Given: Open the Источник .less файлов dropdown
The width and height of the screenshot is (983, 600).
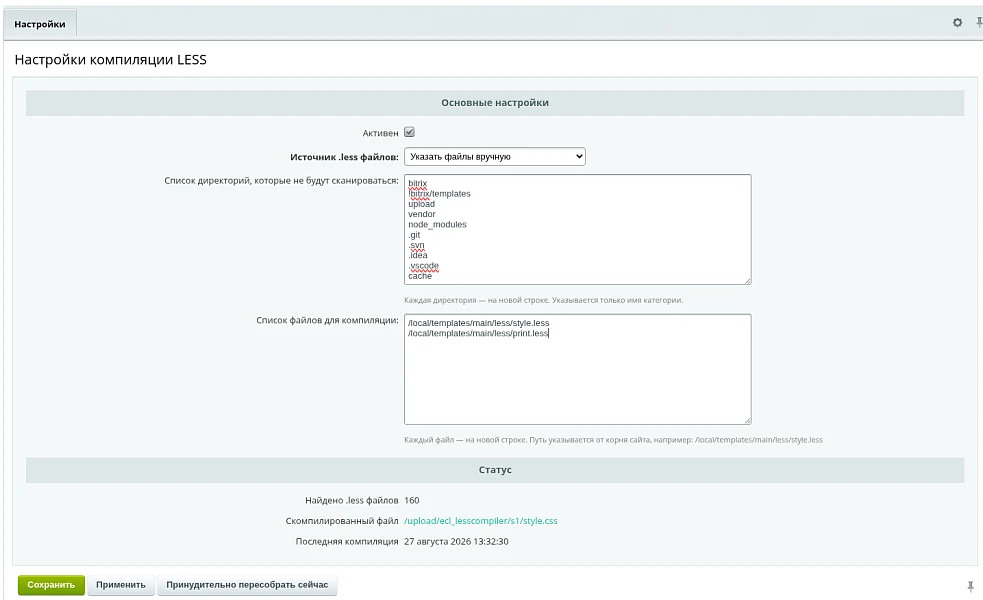Looking at the screenshot, I should [495, 157].
